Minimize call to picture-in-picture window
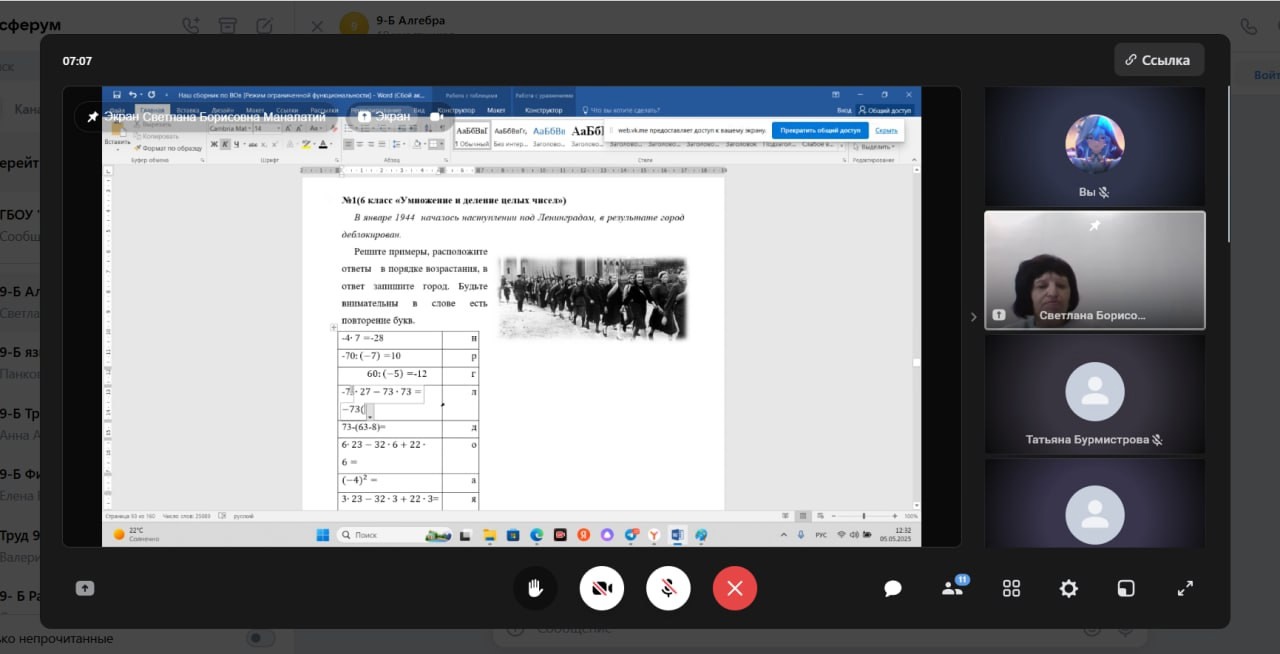This screenshot has width=1280, height=654. click(1127, 588)
